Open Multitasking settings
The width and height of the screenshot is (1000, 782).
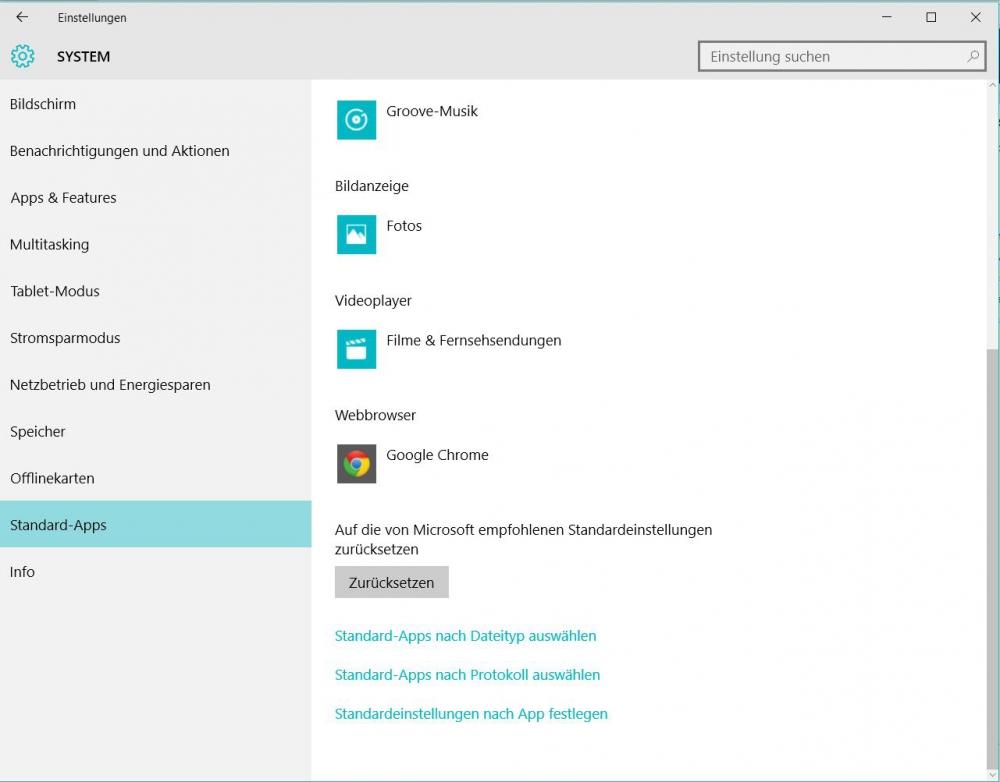pyautogui.click(x=50, y=245)
